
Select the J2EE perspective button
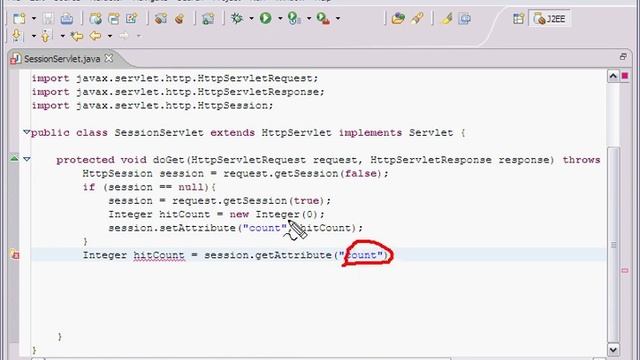550,19
